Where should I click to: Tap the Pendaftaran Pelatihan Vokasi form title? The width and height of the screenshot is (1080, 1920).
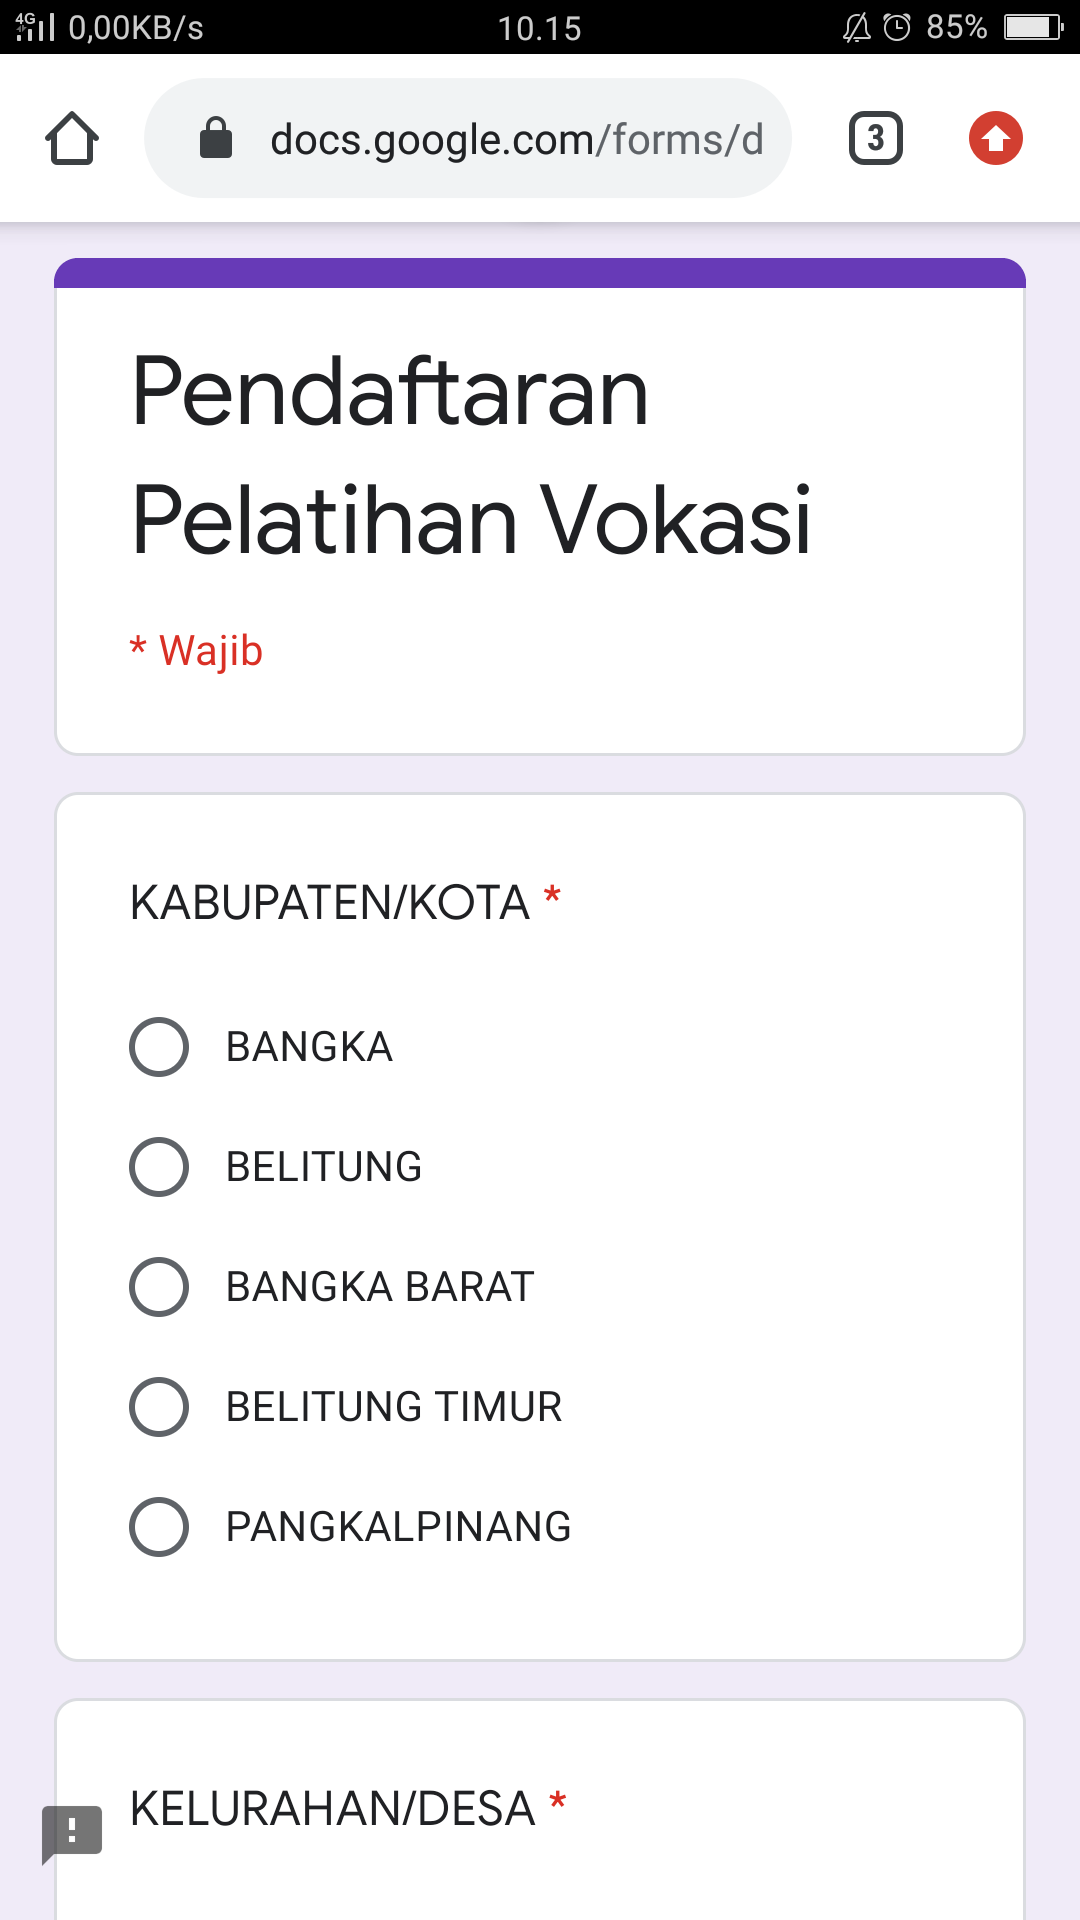coord(470,455)
